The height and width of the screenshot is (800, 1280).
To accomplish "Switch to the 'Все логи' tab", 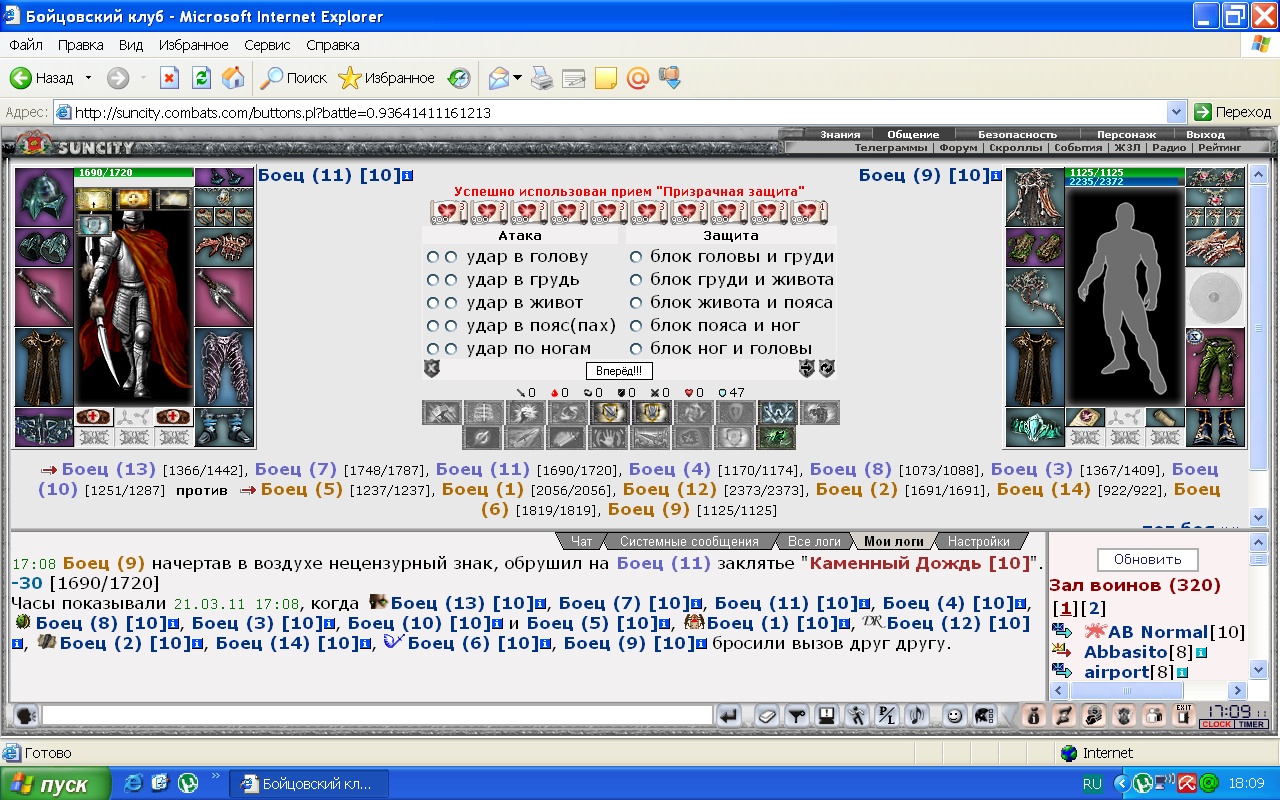I will click(812, 541).
